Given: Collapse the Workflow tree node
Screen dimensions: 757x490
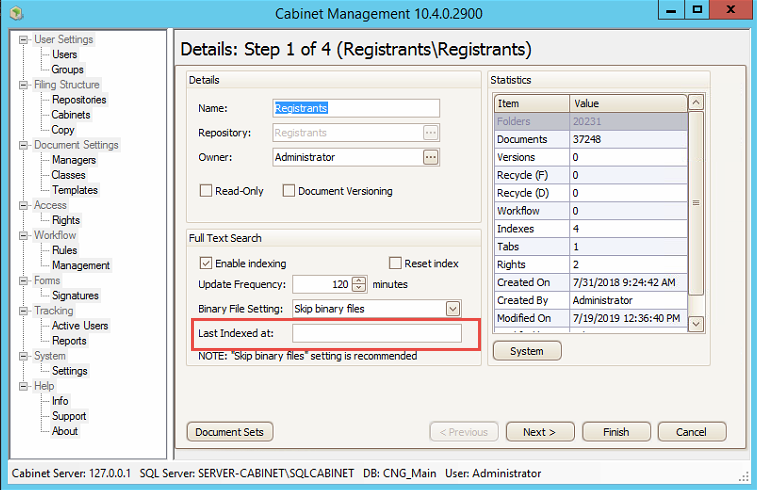Looking at the screenshot, I should [x=23, y=236].
